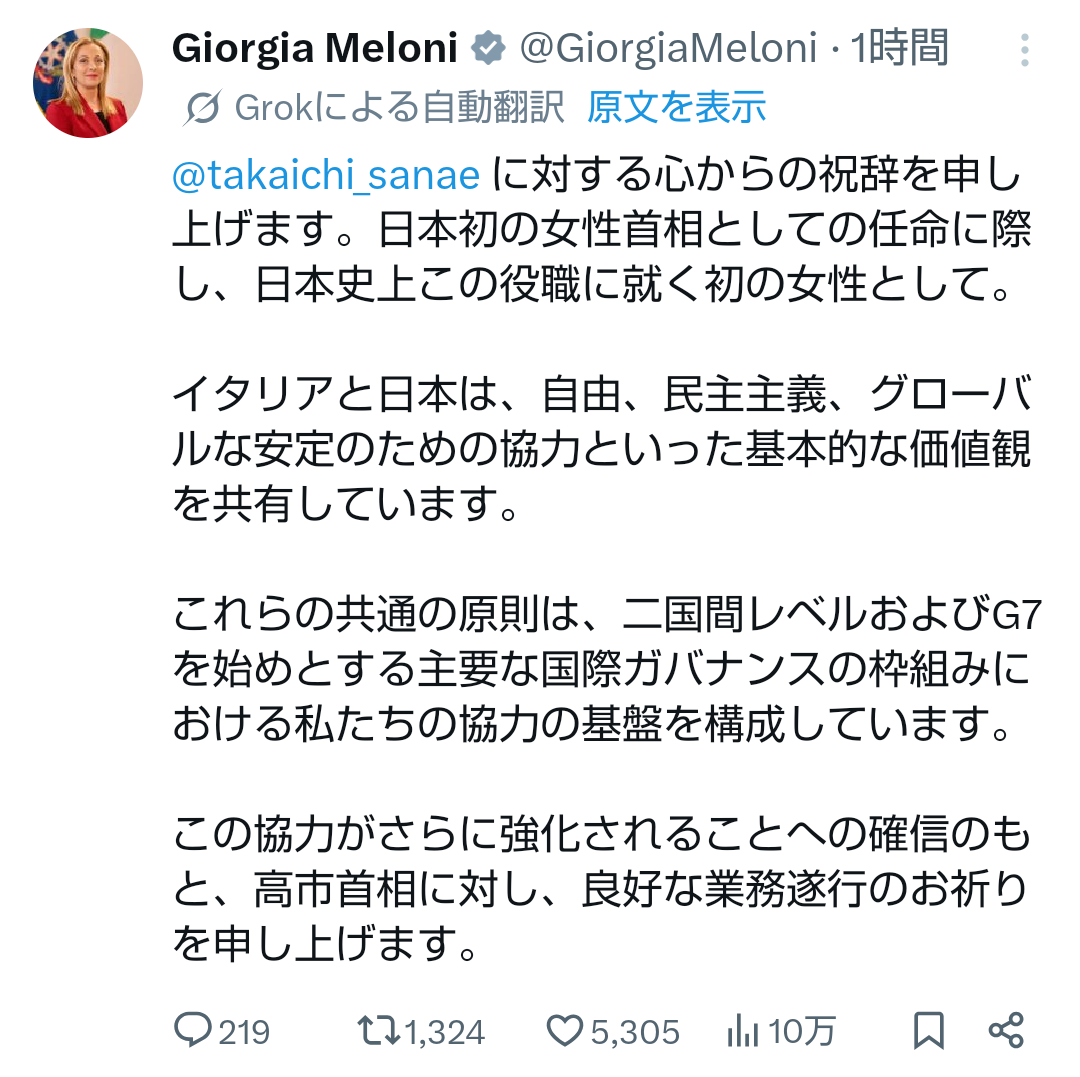Click the 1時間 timestamp
This screenshot has height=1077, width=1080.
tap(898, 48)
